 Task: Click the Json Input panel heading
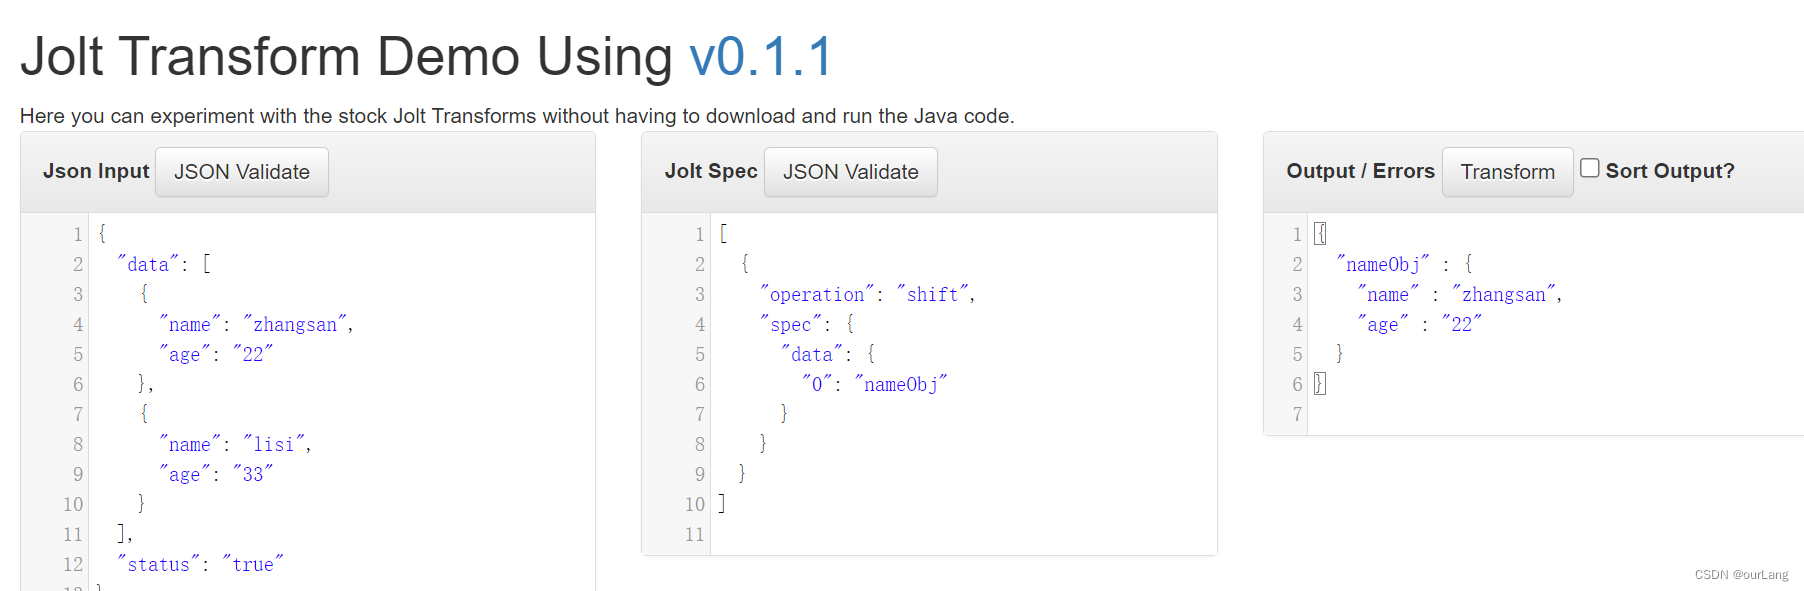tap(96, 171)
